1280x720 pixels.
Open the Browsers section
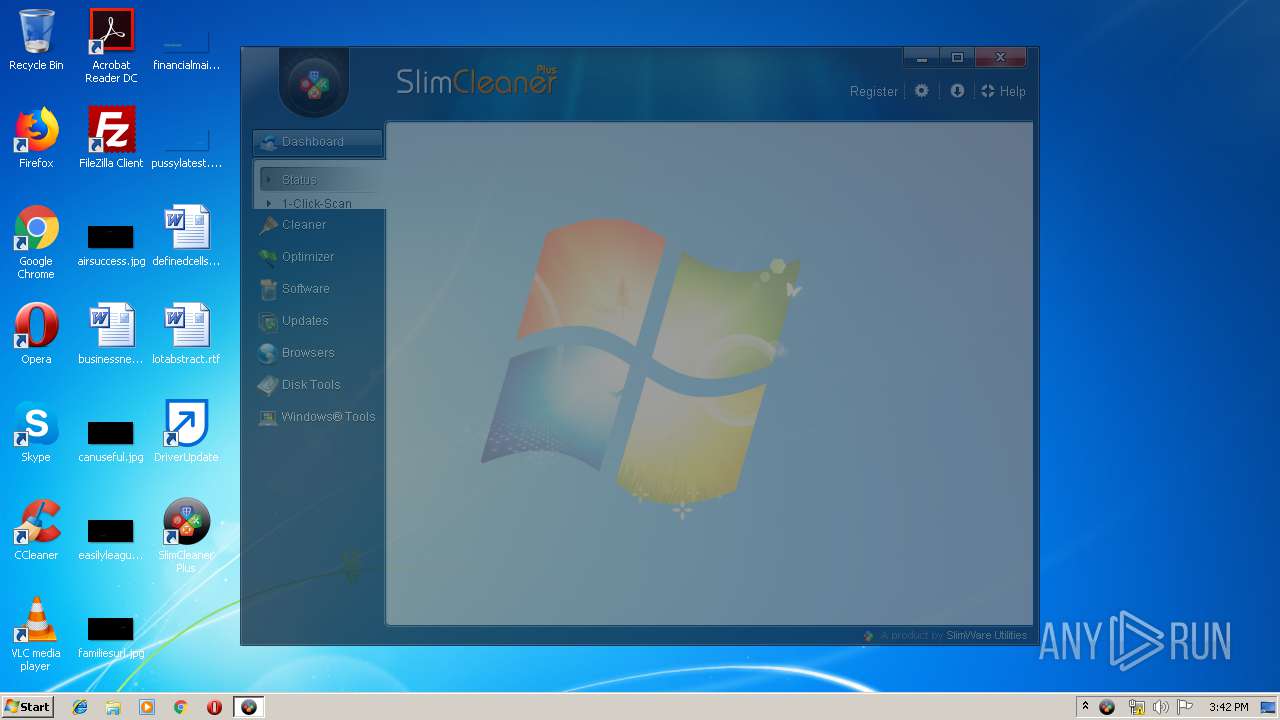(308, 353)
